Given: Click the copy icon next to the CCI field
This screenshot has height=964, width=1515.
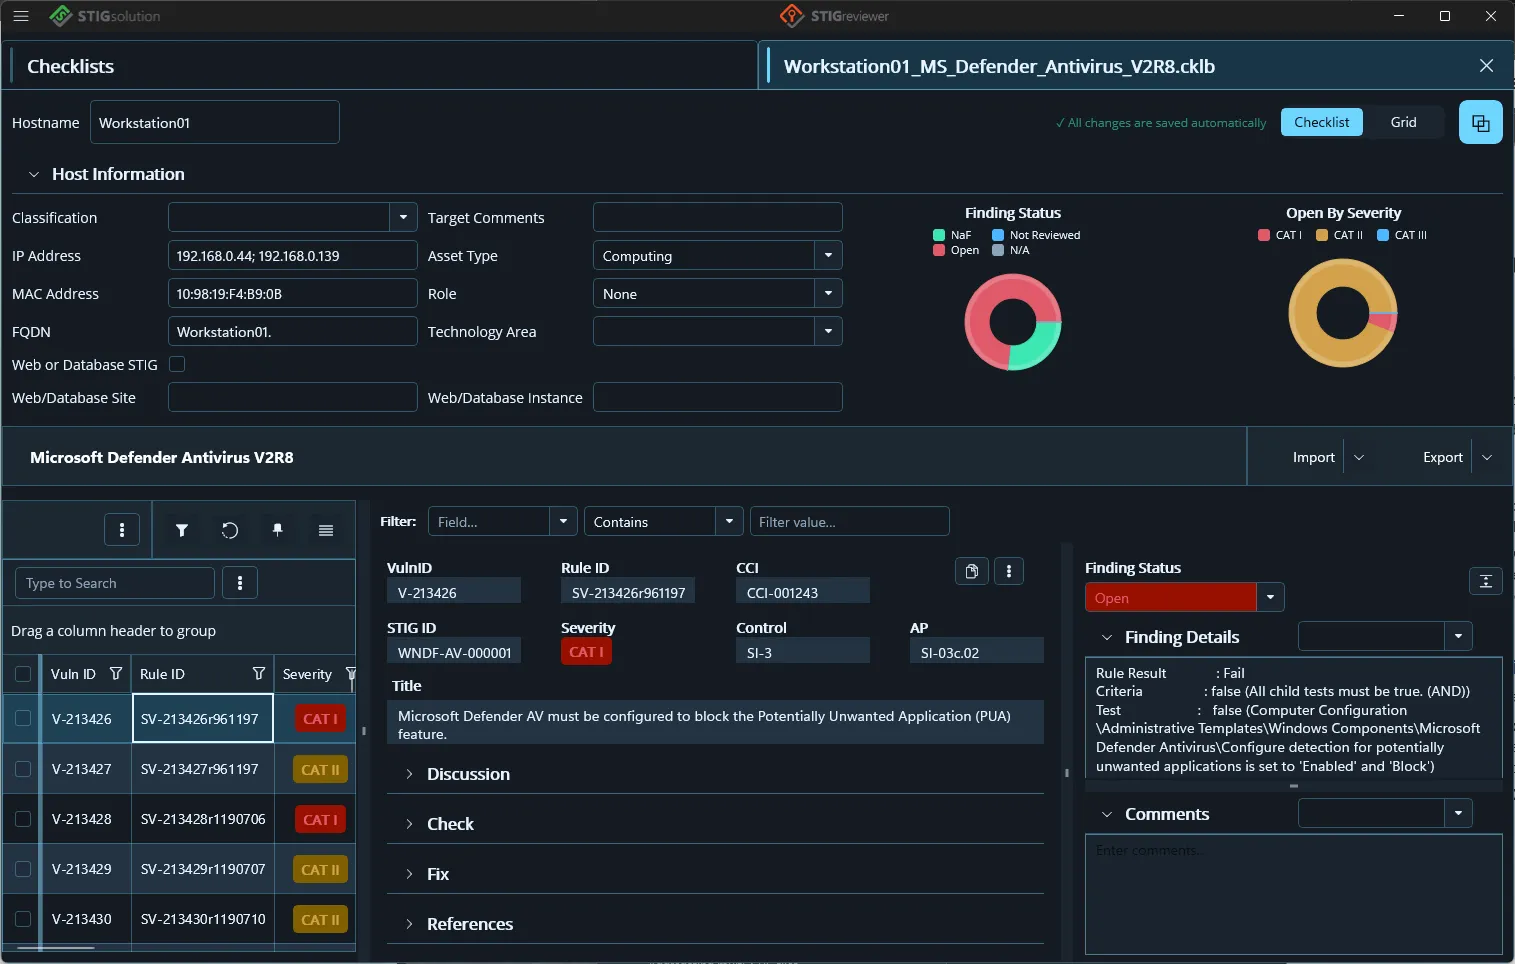Looking at the screenshot, I should coord(972,571).
